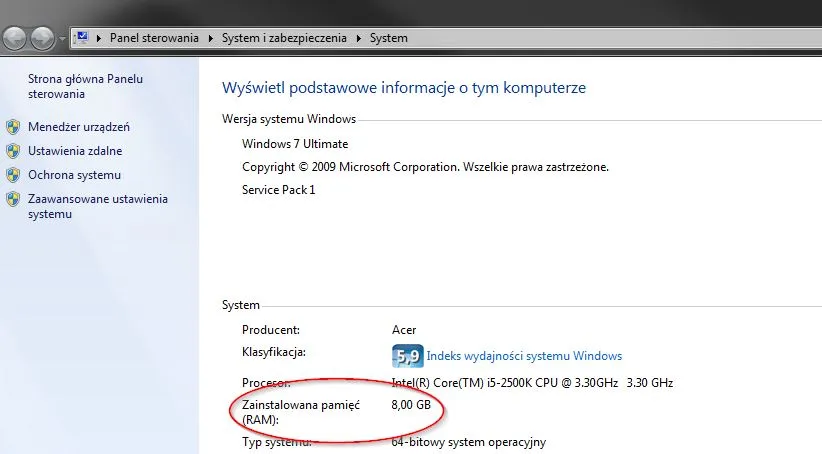This screenshot has width=822, height=454.
Task: Expand arrow before Panel sterowania breadcrumb
Action: pyautogui.click(x=99, y=38)
